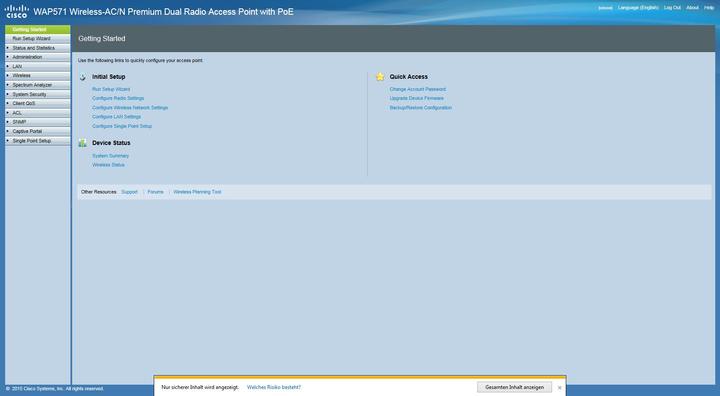This screenshot has width=720, height=396.
Task: Open Configure Radio Settings link
Action: [x=118, y=98]
